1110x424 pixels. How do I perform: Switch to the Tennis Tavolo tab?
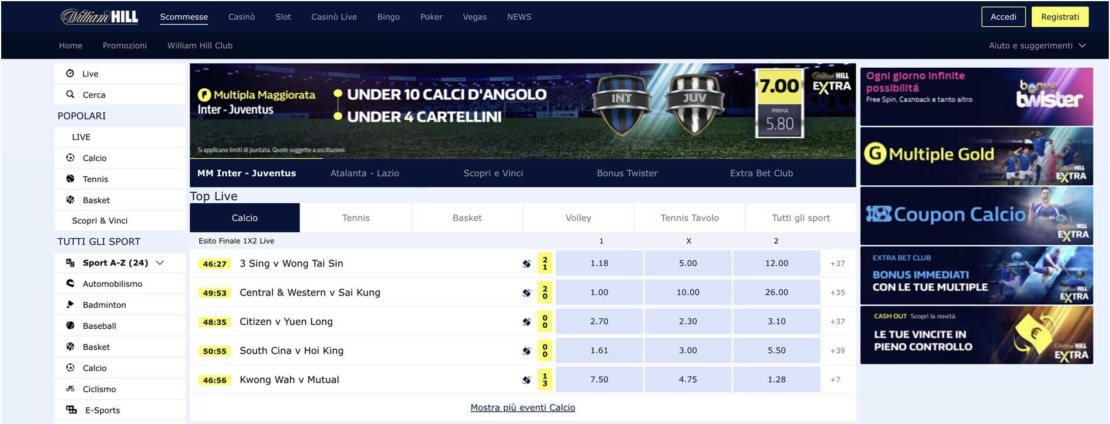(x=689, y=218)
